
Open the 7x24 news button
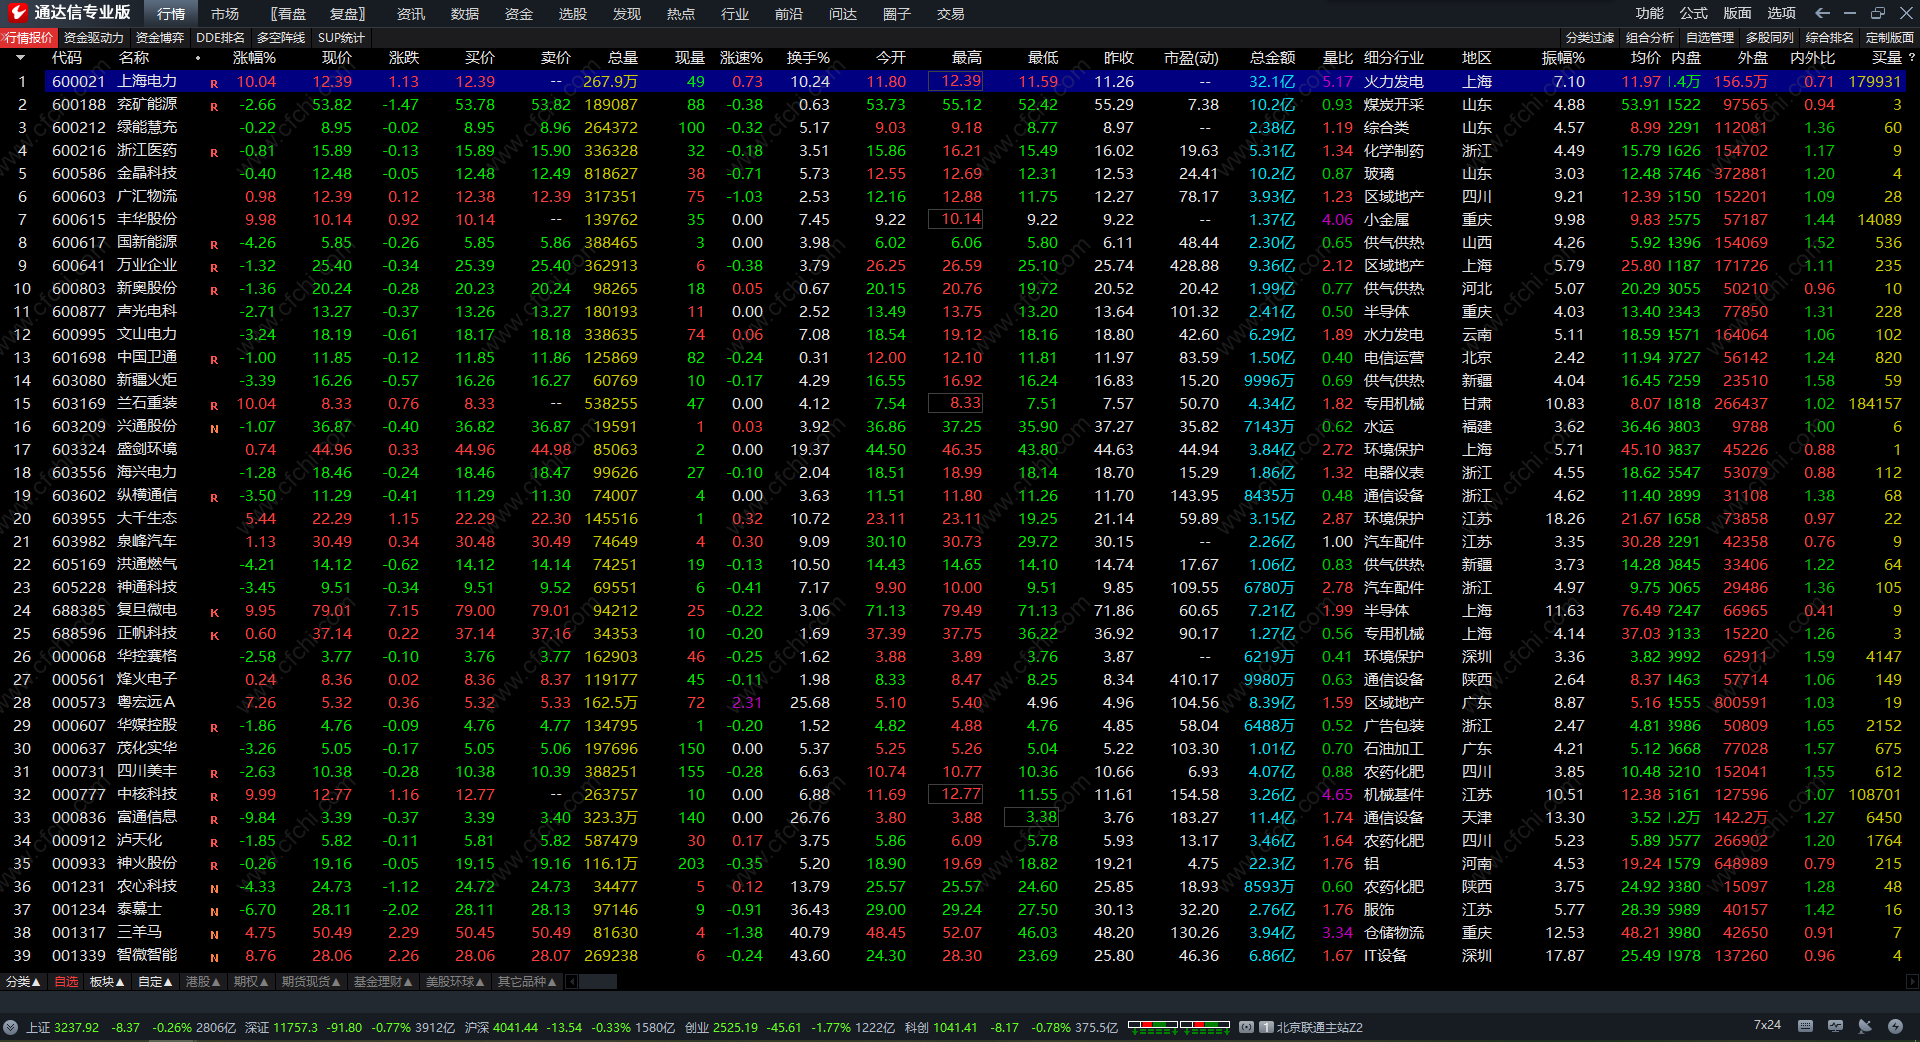1767,1026
